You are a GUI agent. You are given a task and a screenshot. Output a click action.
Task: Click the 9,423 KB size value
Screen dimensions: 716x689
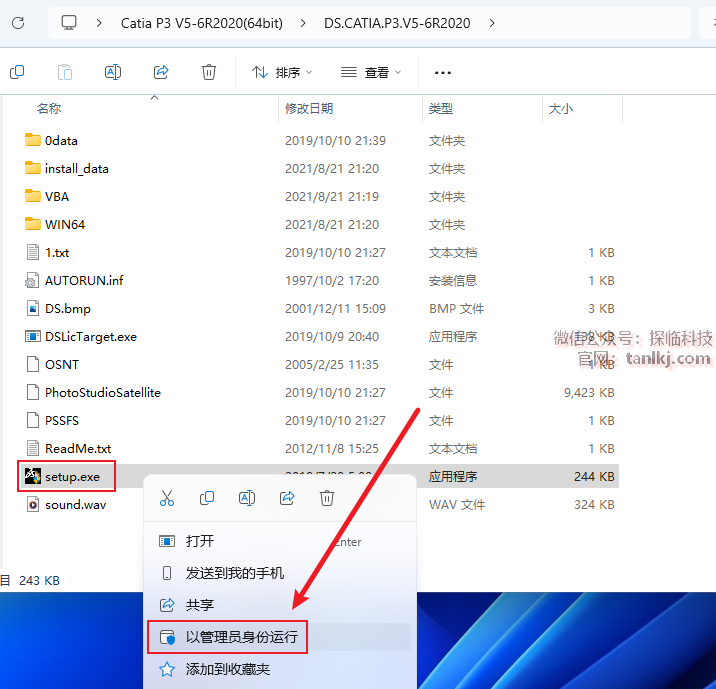[589, 393]
